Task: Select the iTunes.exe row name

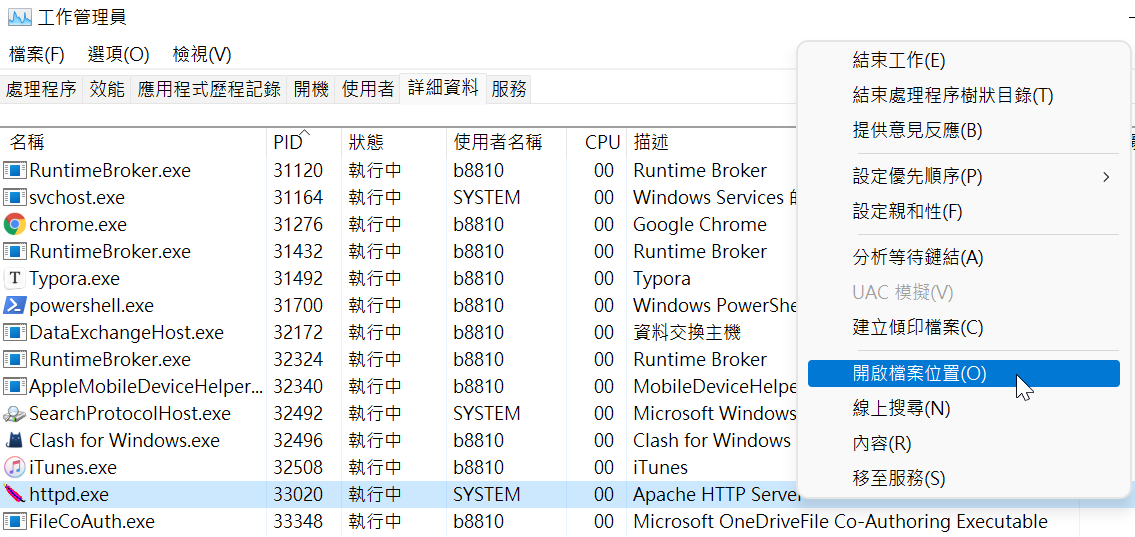Action: click(x=73, y=468)
